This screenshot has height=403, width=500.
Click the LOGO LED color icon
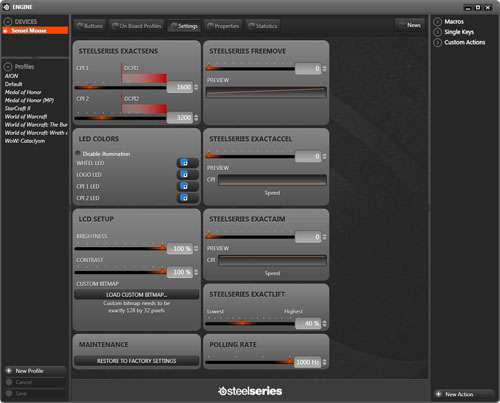[x=184, y=174]
